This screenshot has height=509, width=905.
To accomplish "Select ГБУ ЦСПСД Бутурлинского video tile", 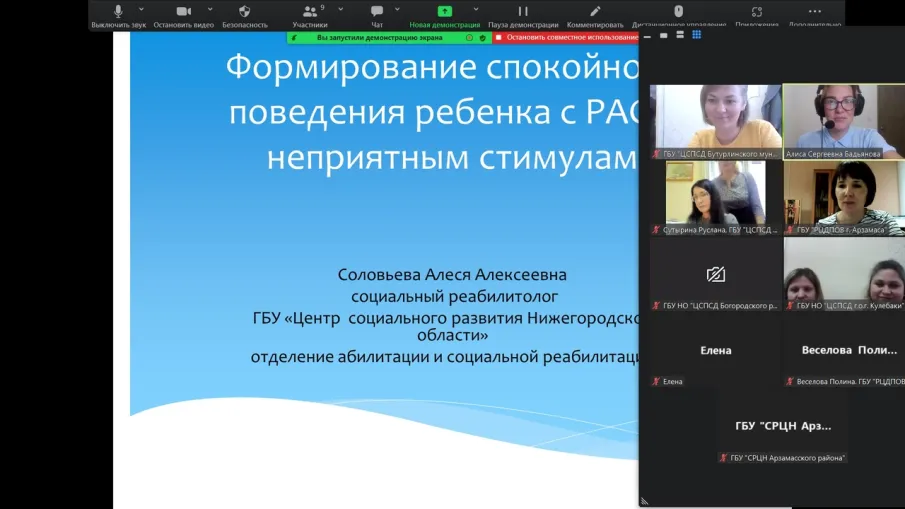I will click(716, 122).
